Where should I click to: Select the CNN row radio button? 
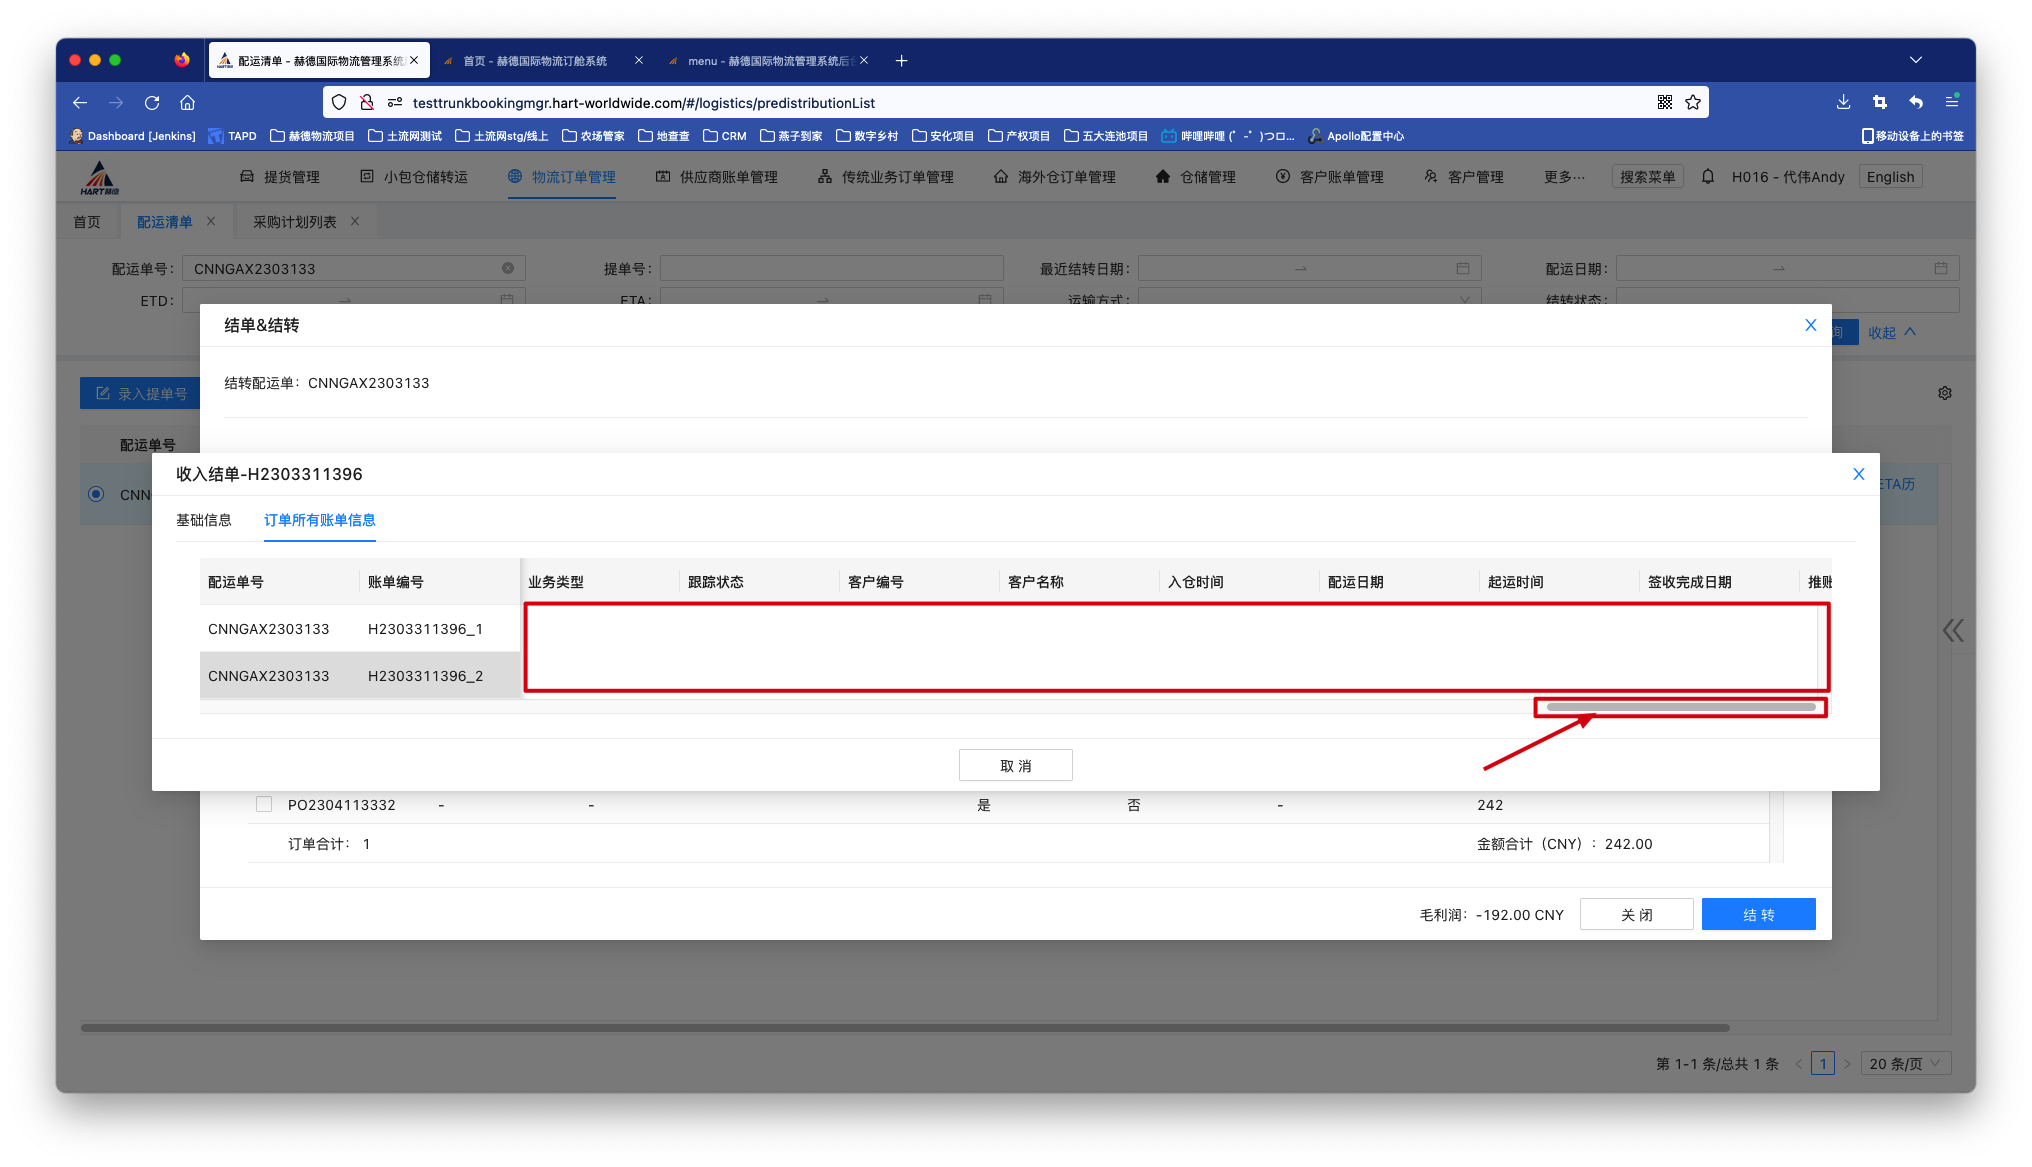click(x=96, y=494)
